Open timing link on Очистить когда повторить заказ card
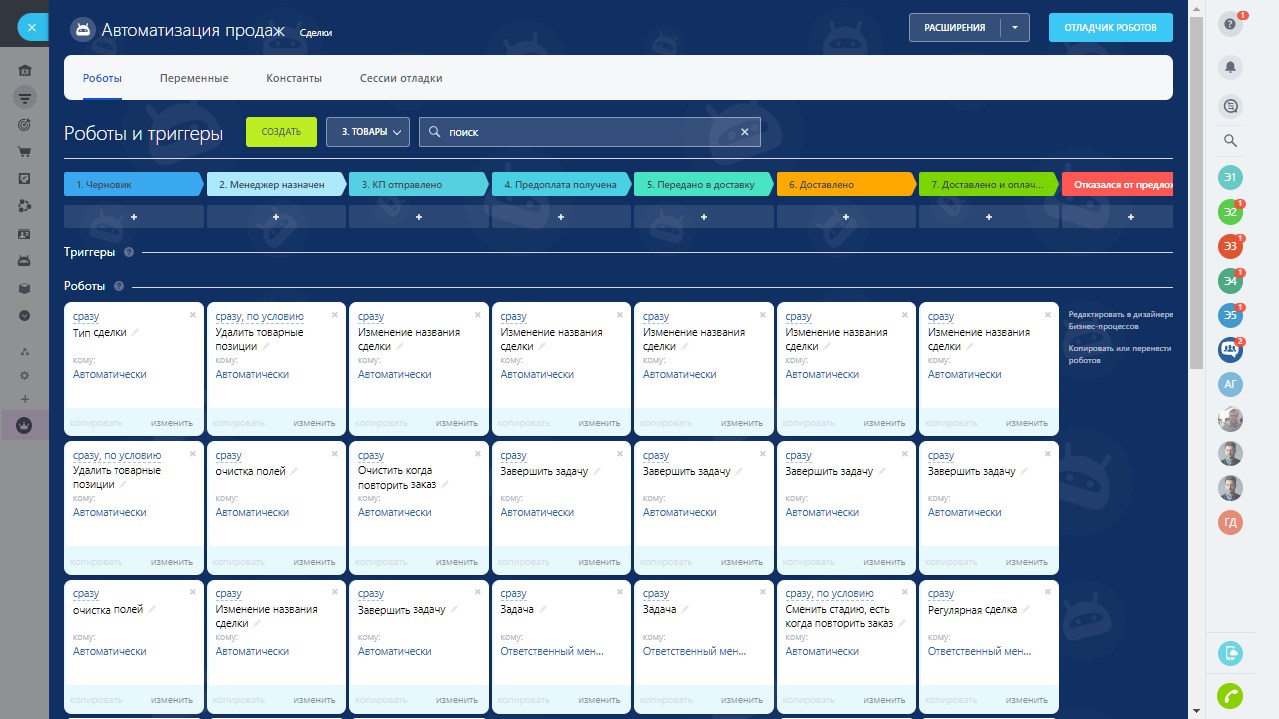 coord(371,455)
